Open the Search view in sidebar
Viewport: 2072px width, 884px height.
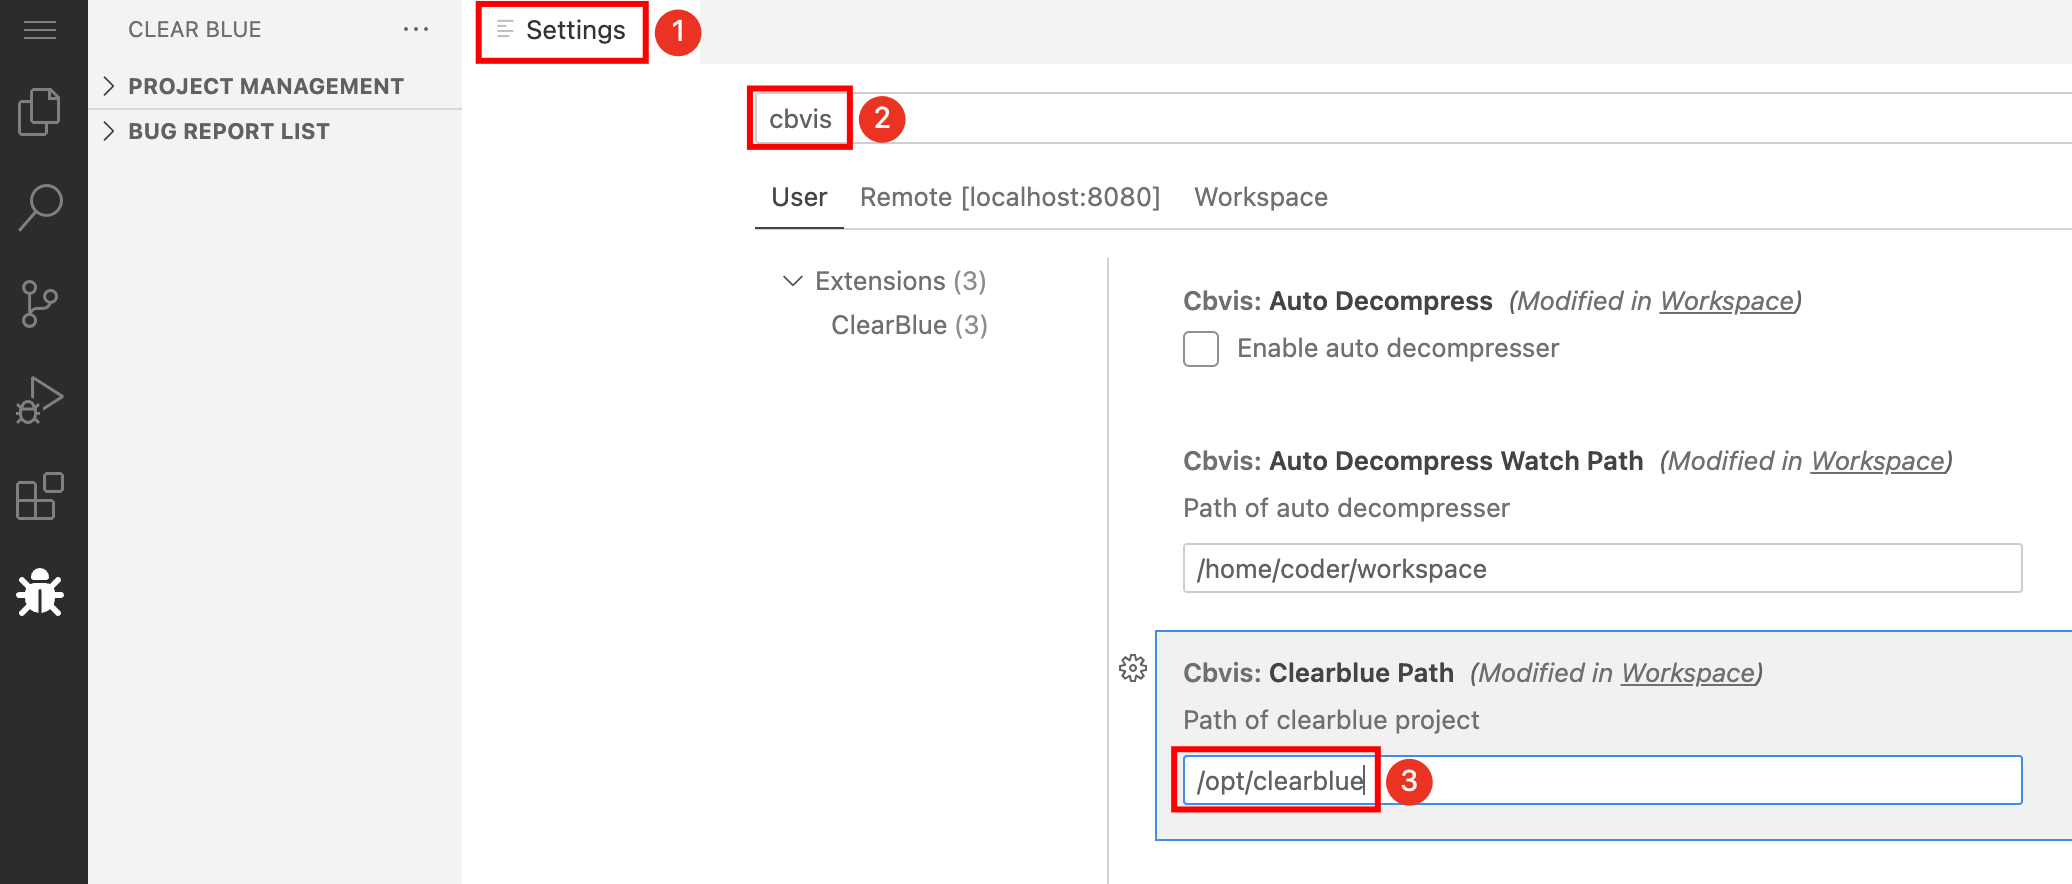pyautogui.click(x=40, y=207)
